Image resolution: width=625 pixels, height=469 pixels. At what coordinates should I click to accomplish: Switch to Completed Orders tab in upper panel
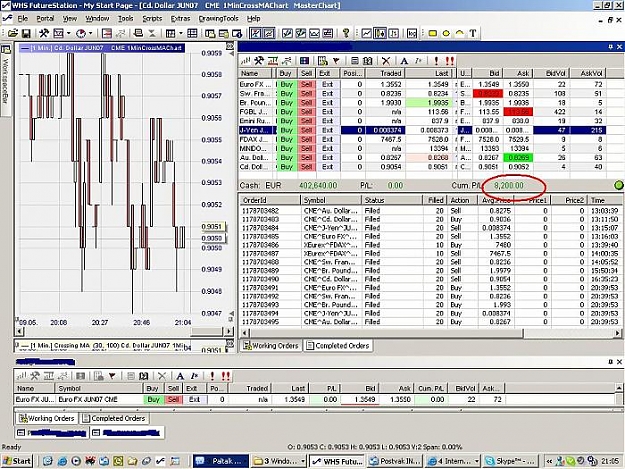(338, 345)
